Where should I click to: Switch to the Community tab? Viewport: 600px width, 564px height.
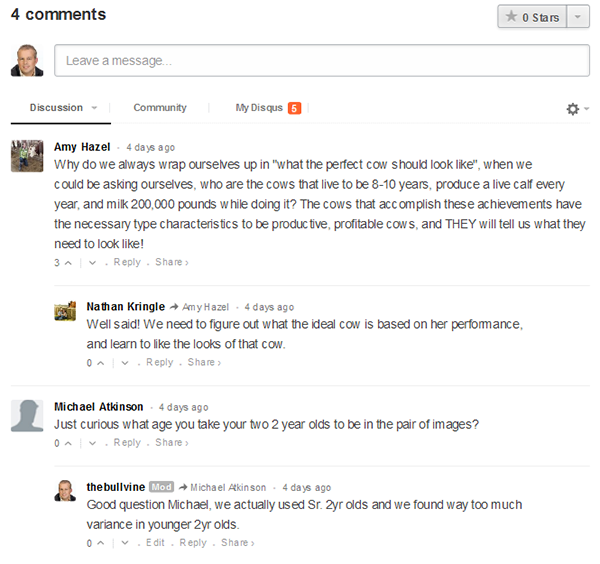[x=160, y=108]
